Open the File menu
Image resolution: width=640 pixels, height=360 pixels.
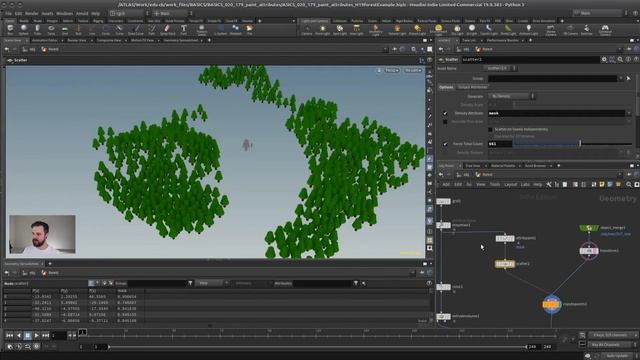tap(8, 13)
